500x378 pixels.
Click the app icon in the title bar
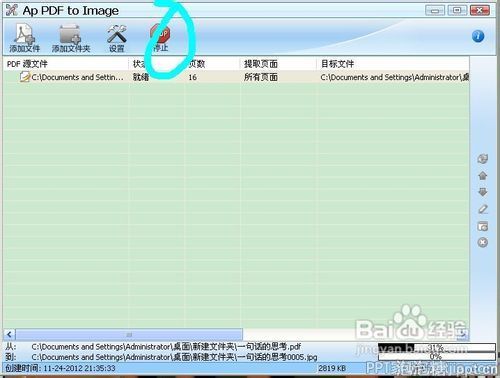pos(11,10)
